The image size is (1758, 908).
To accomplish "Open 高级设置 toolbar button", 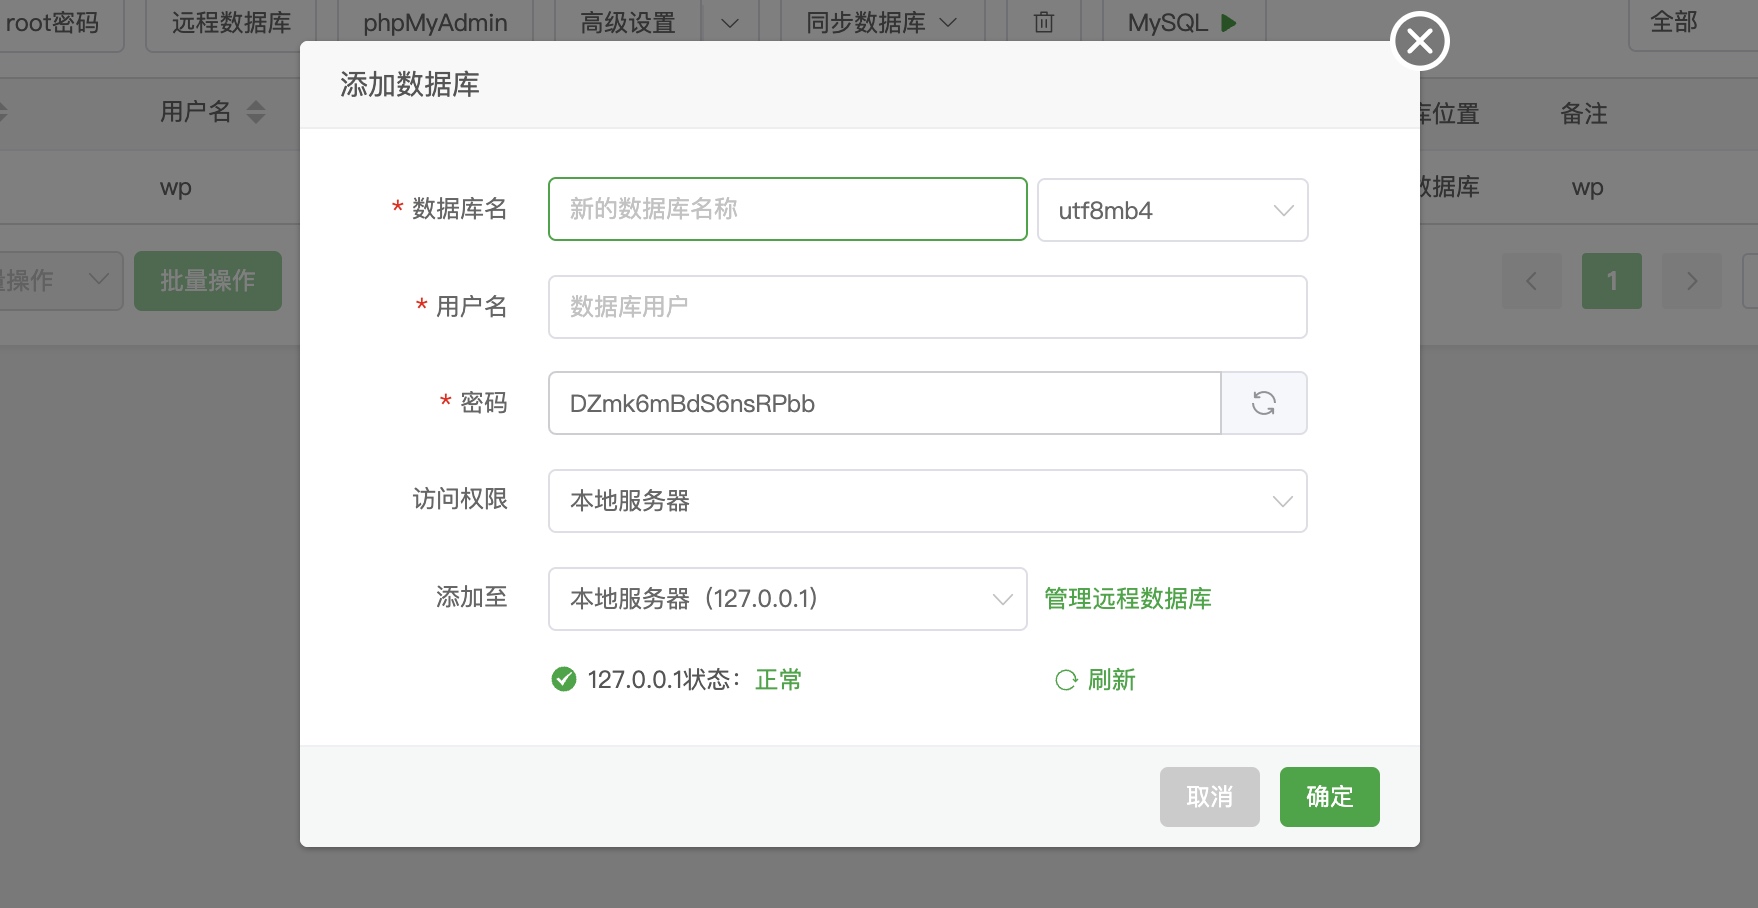I will tap(628, 23).
